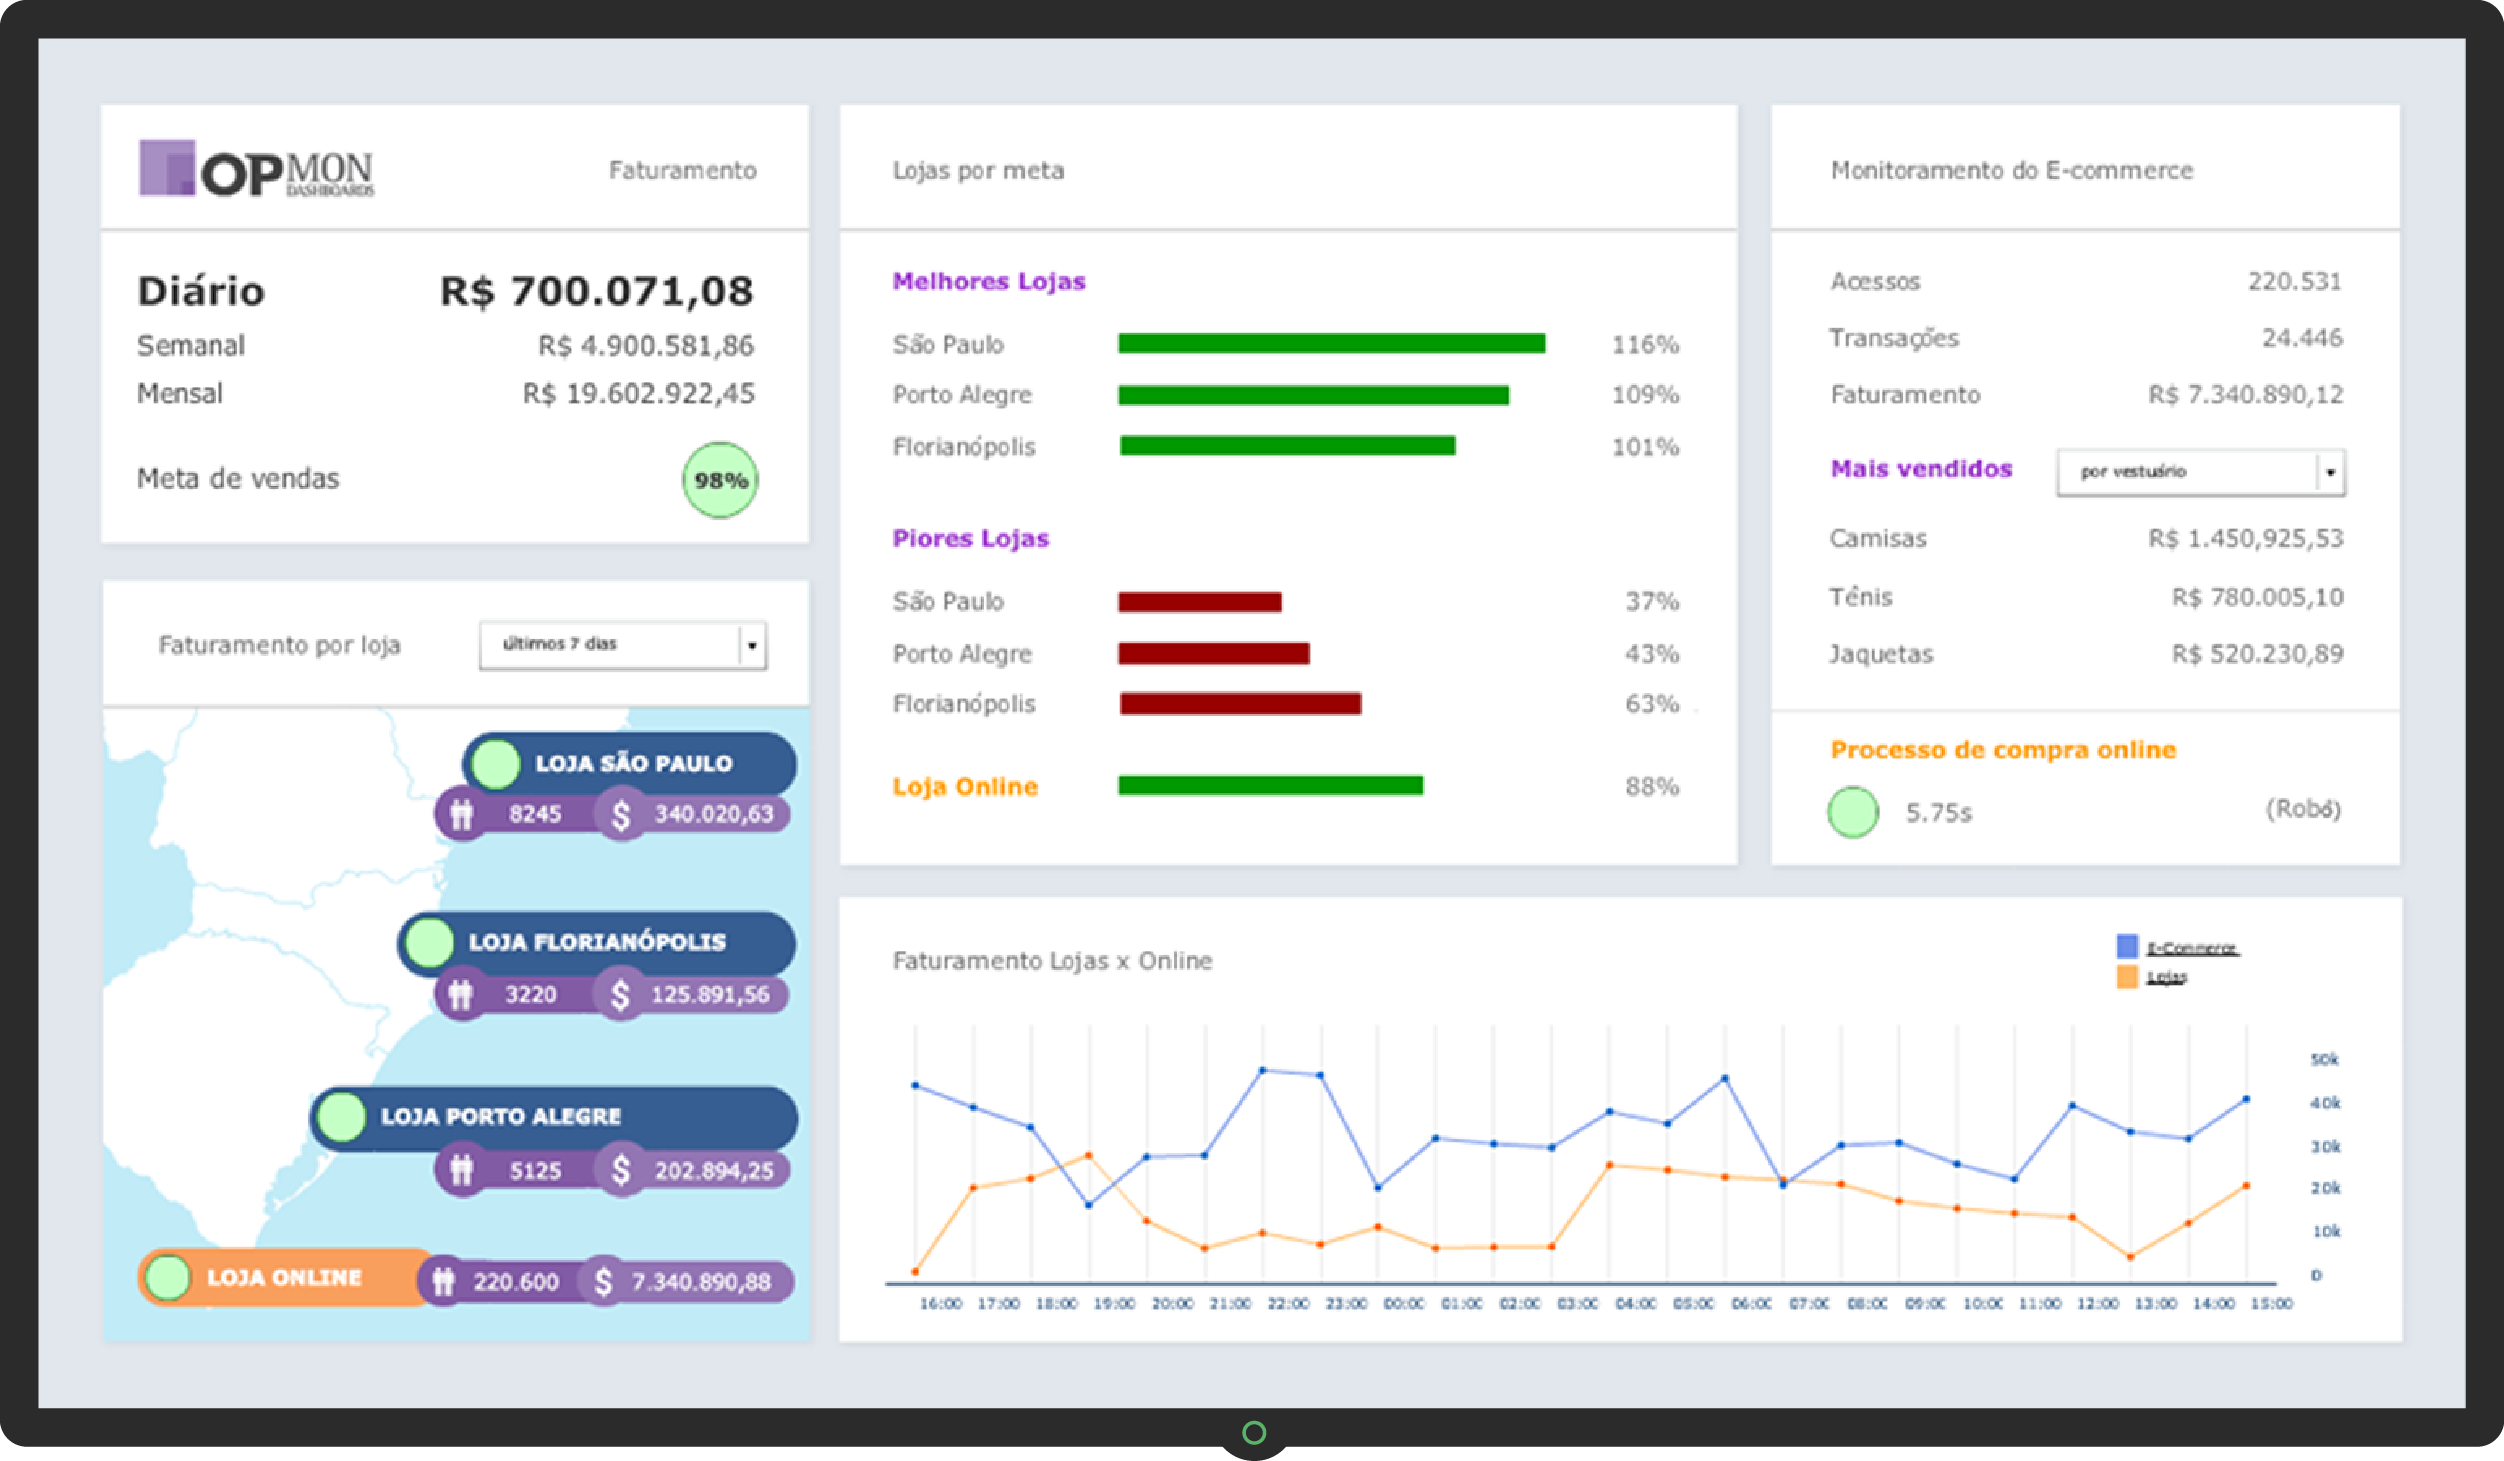Click the dollar icon beside 7.340.890,88

(x=603, y=1281)
